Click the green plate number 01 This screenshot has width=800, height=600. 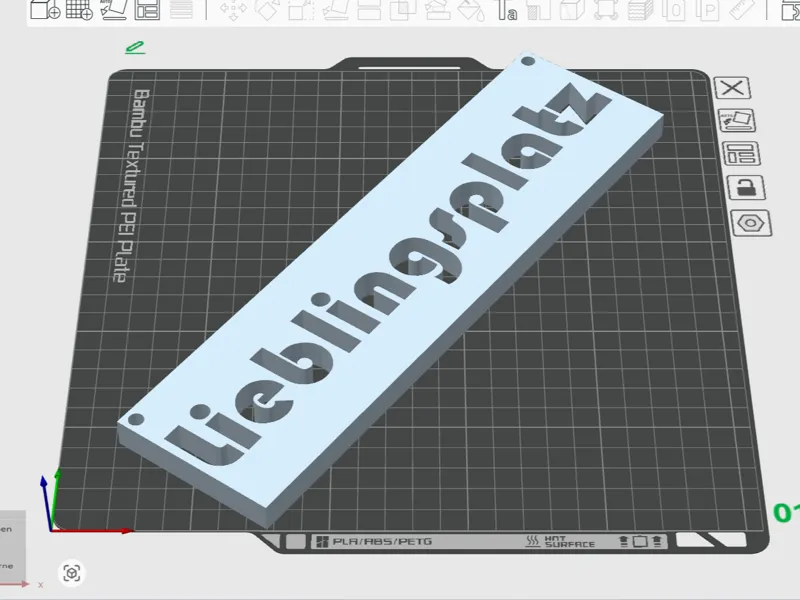point(786,513)
